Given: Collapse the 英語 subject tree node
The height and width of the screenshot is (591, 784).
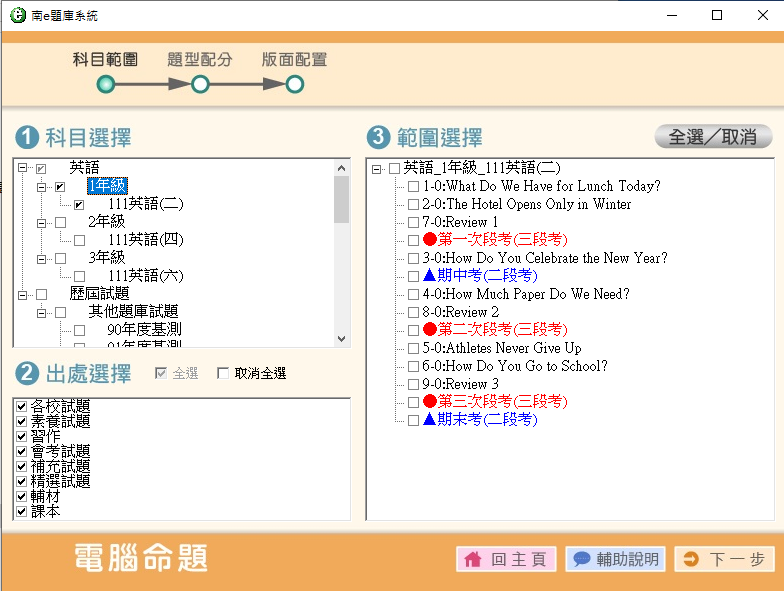Looking at the screenshot, I should [x=21, y=168].
